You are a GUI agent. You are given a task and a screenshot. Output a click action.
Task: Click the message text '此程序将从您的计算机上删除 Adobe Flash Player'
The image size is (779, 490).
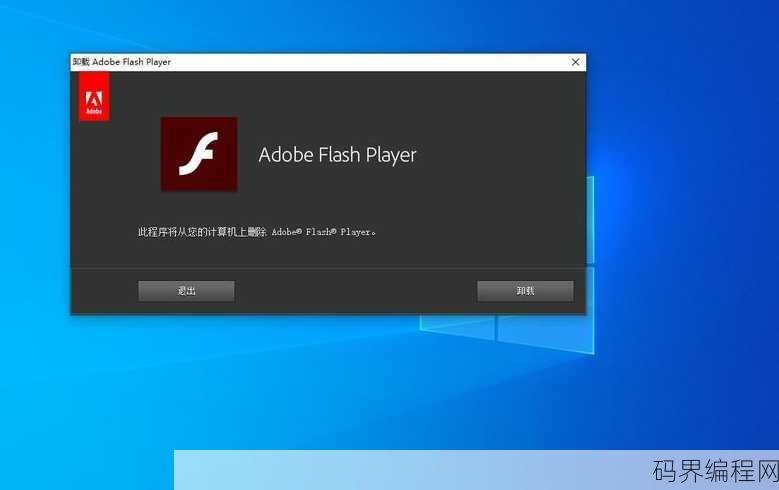click(256, 232)
